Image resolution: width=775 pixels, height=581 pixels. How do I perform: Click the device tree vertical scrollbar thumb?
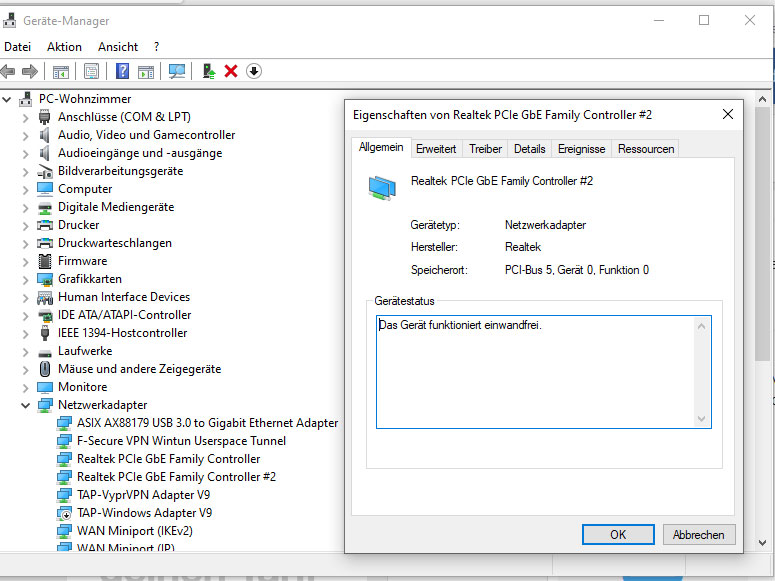tap(763, 232)
